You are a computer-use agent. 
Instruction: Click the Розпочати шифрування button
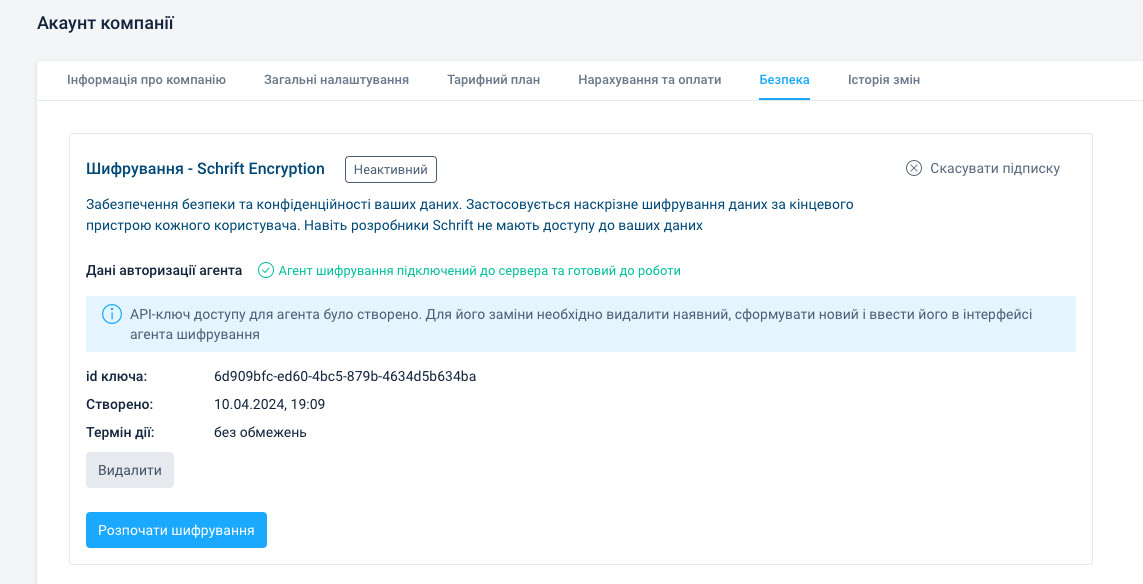tap(176, 530)
